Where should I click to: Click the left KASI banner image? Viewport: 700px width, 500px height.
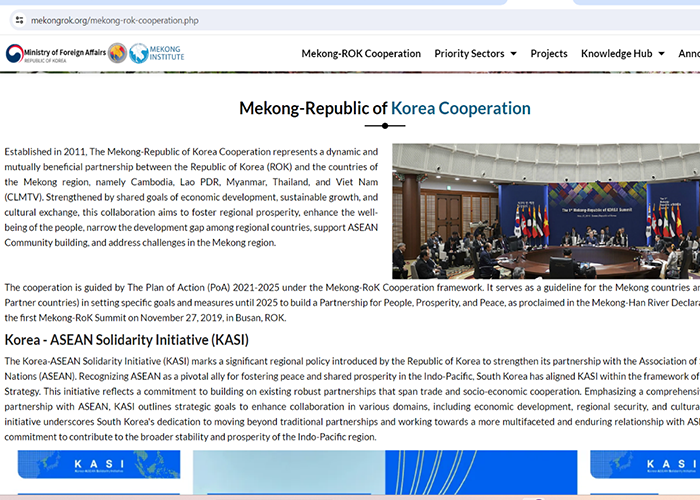pyautogui.click(x=99, y=464)
